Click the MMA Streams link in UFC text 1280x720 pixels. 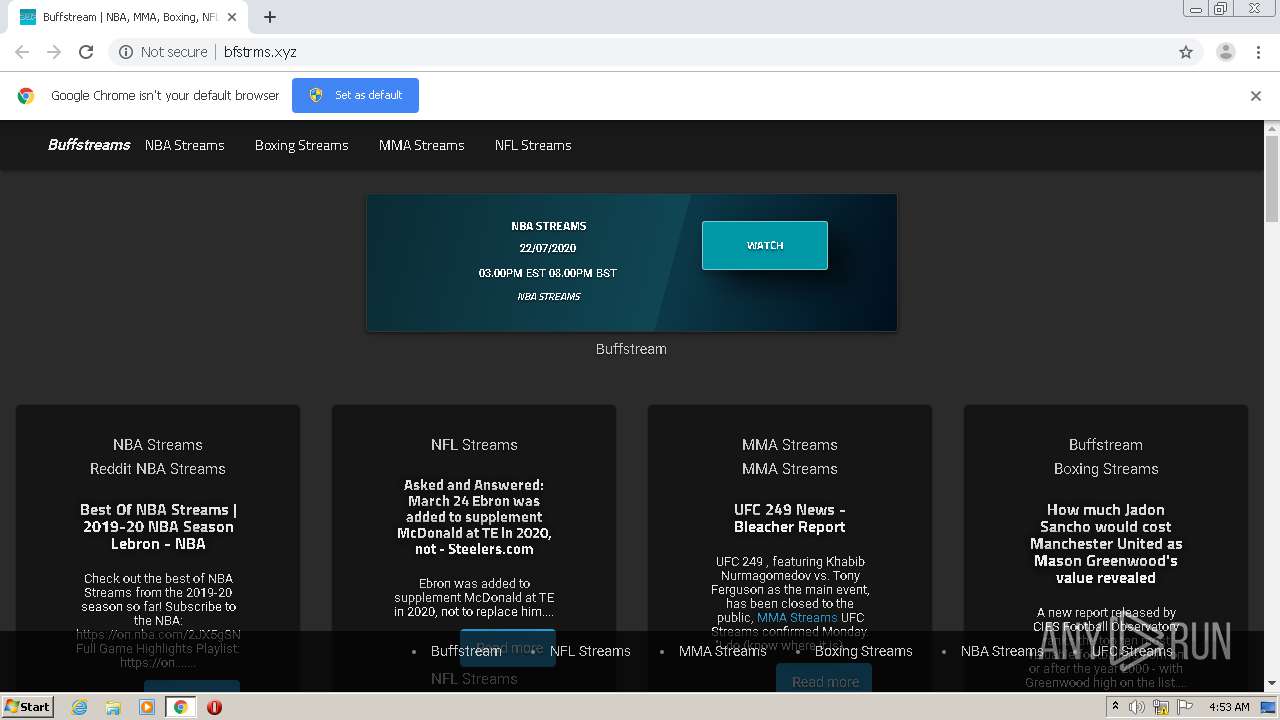click(797, 618)
